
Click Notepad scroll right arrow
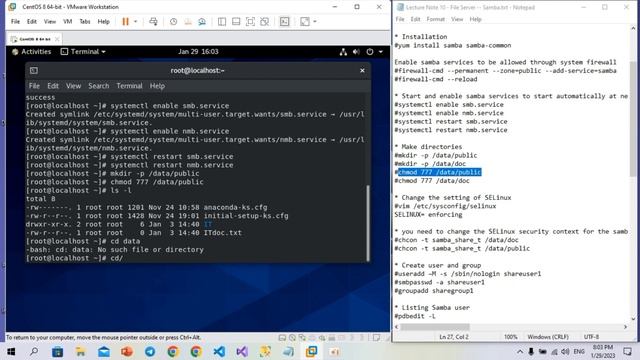pos(625,327)
